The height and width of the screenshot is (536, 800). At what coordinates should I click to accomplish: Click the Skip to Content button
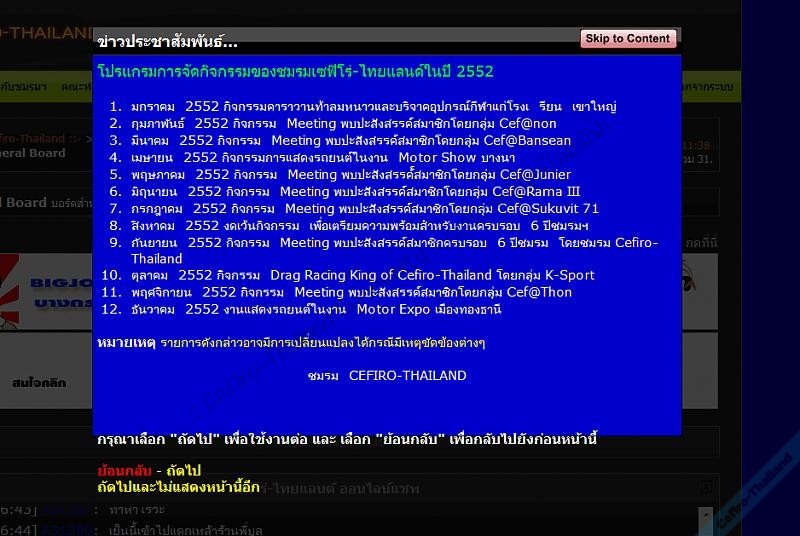pyautogui.click(x=628, y=39)
